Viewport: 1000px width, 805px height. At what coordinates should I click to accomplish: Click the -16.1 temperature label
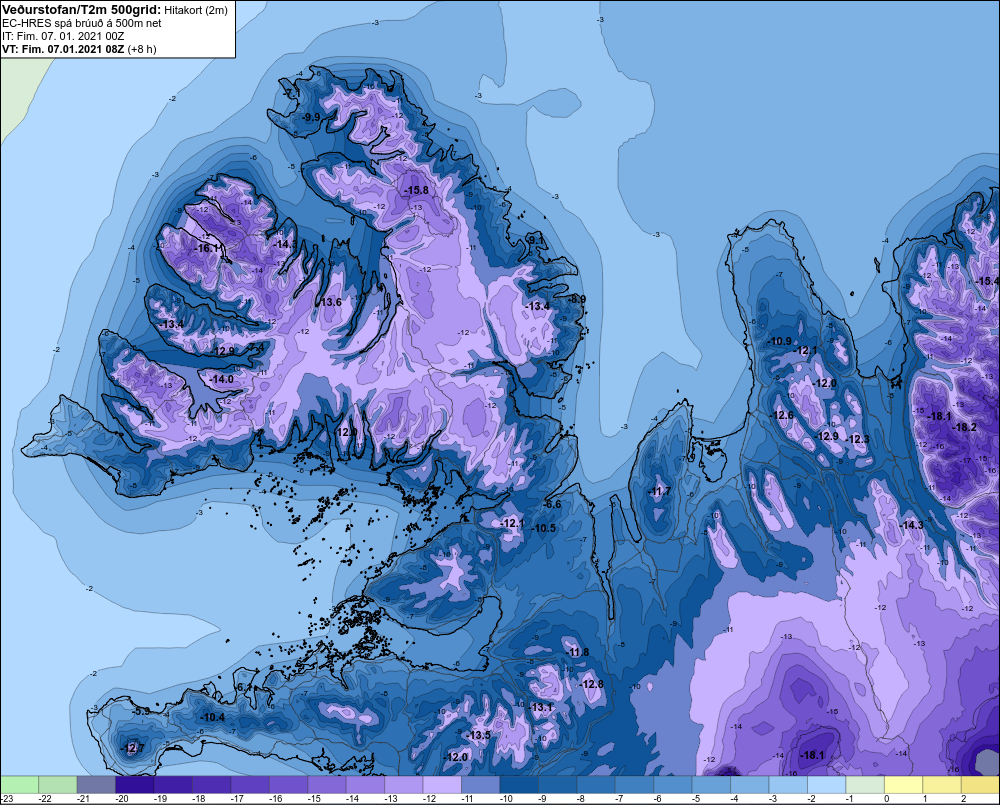(208, 248)
